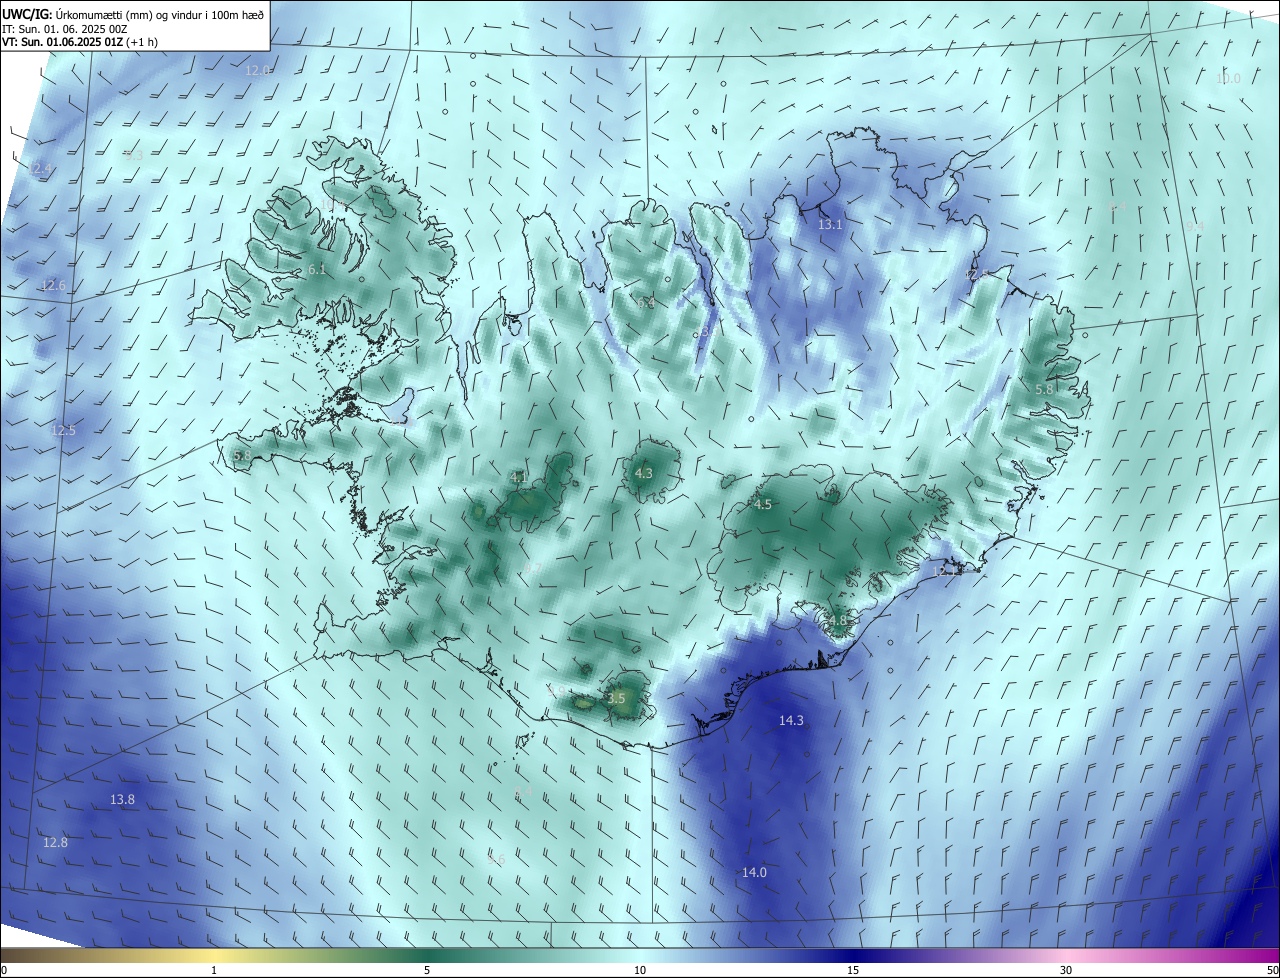Click the 4.3 value over Hofsjökull glacier
Viewport: 1280px width, 978px height.
click(643, 473)
